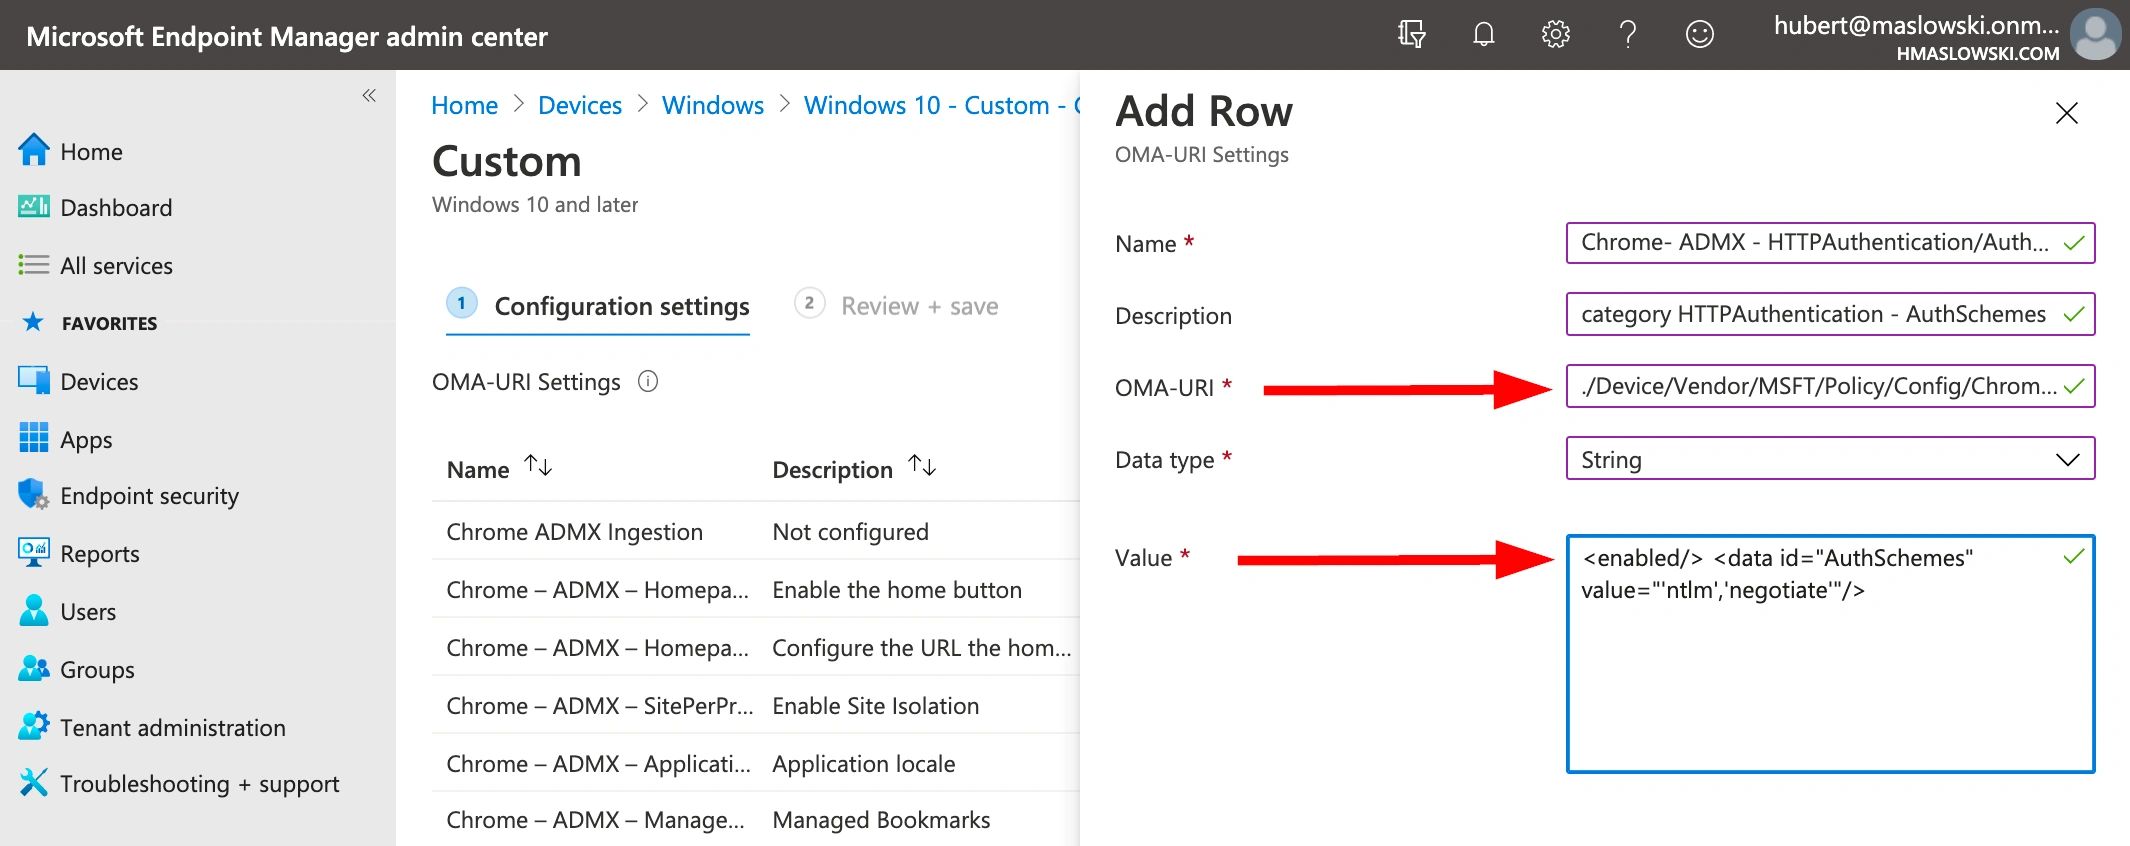Open Tenant administration in the sidebar
The height and width of the screenshot is (846, 2130).
[x=172, y=728]
